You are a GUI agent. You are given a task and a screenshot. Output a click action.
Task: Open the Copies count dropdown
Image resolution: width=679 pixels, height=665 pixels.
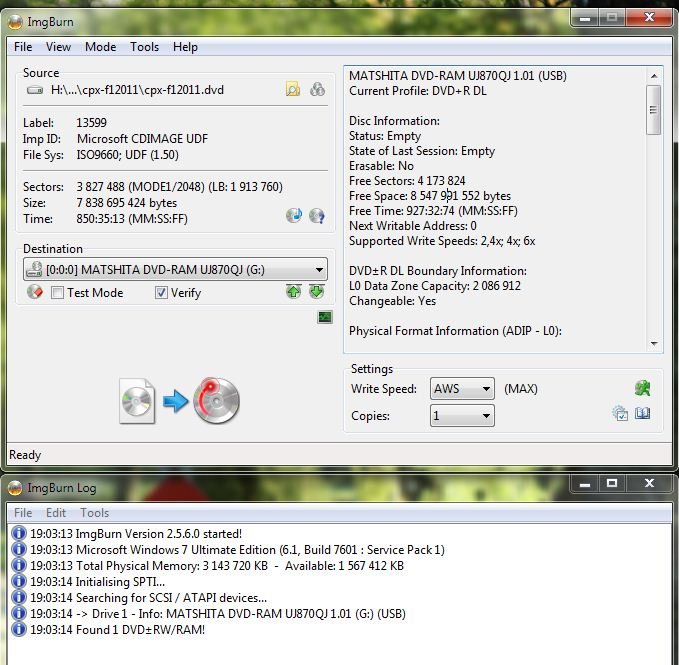tap(462, 416)
